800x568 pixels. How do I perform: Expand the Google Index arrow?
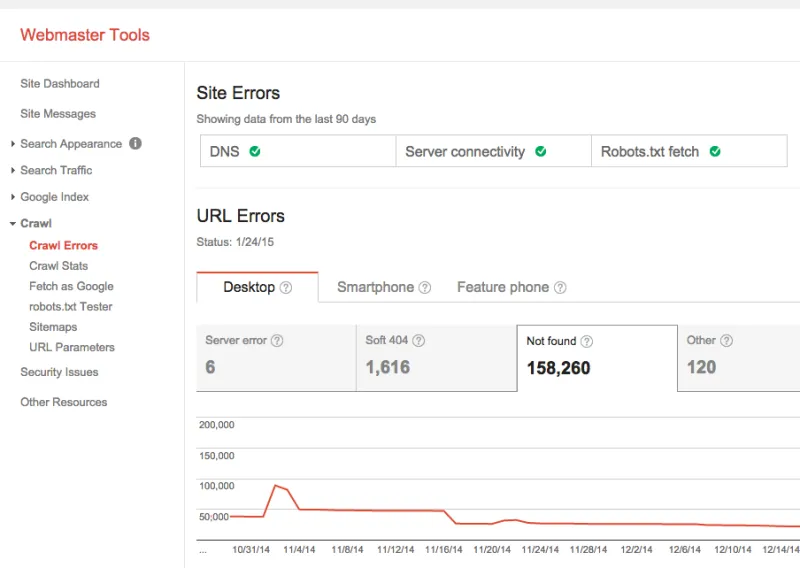[x=13, y=197]
